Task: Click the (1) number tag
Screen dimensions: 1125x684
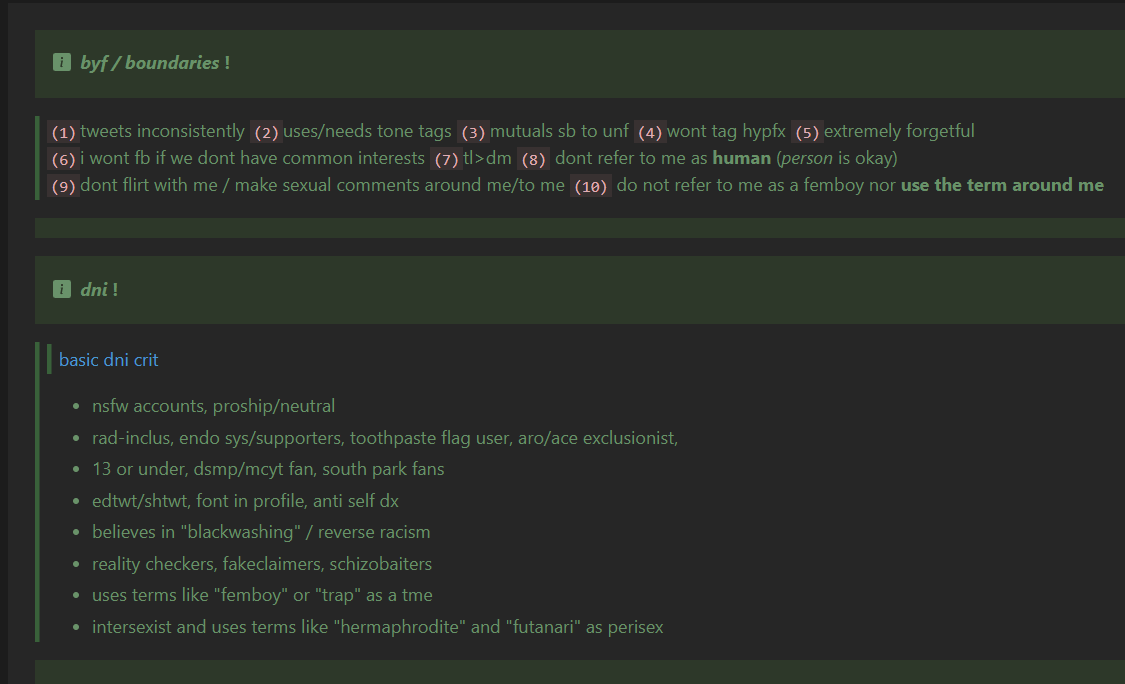Action: [63, 132]
